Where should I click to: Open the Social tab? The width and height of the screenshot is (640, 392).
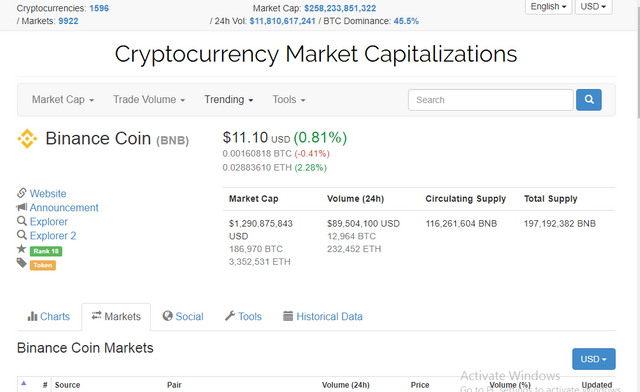(183, 316)
